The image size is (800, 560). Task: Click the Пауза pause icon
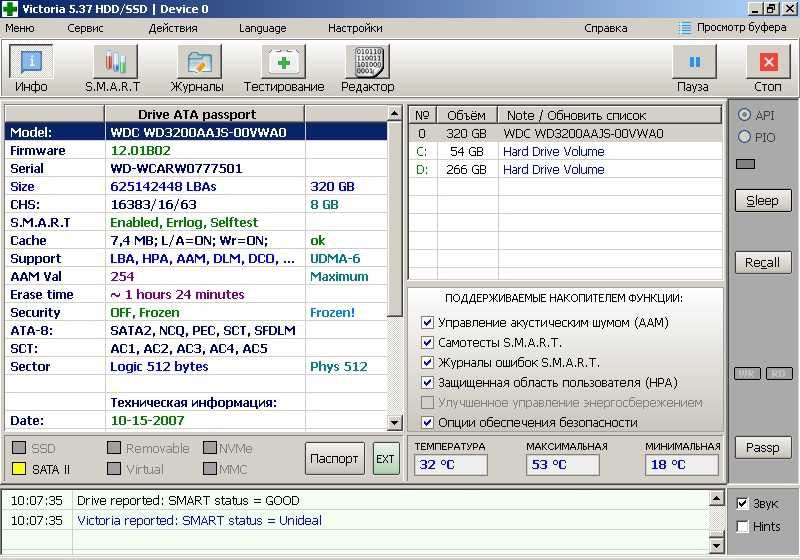click(x=694, y=62)
